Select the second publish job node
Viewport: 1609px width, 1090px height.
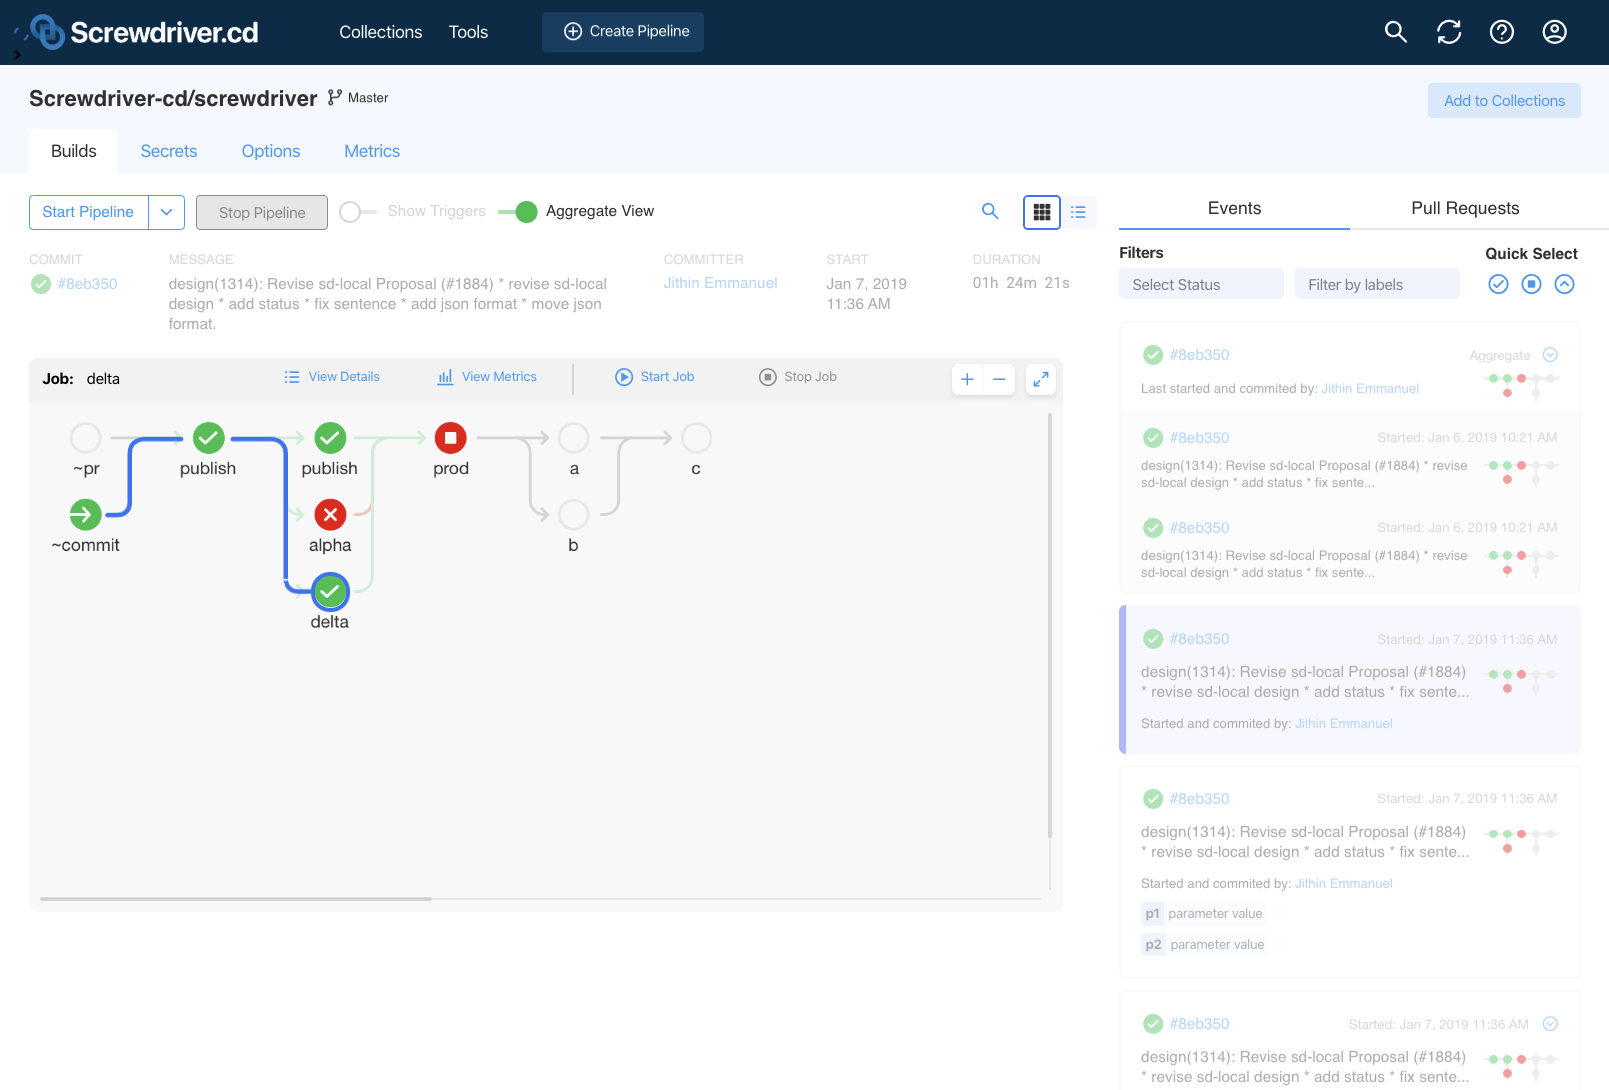(x=330, y=438)
